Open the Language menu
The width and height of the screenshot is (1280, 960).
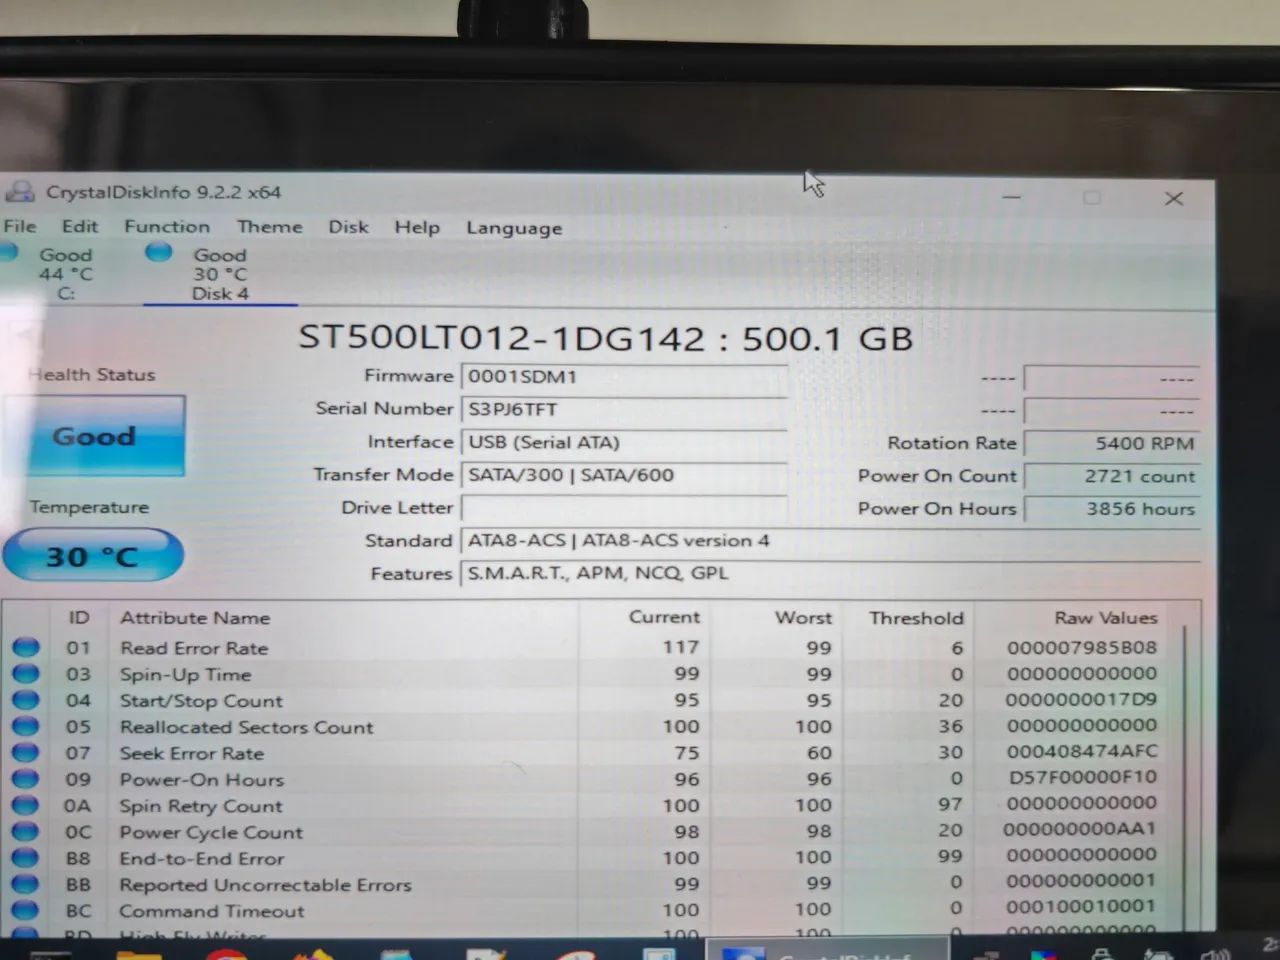click(514, 228)
